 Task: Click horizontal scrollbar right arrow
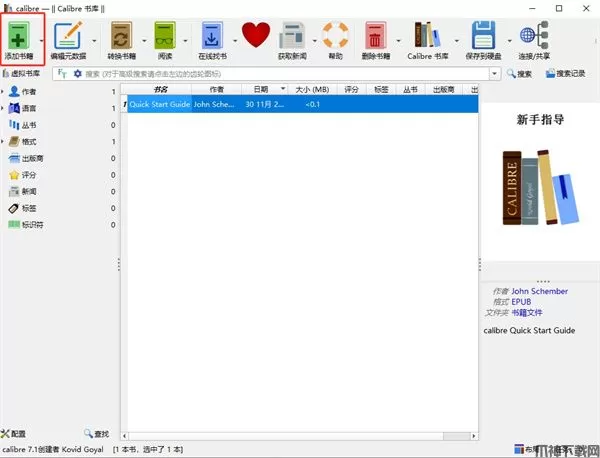pos(474,436)
